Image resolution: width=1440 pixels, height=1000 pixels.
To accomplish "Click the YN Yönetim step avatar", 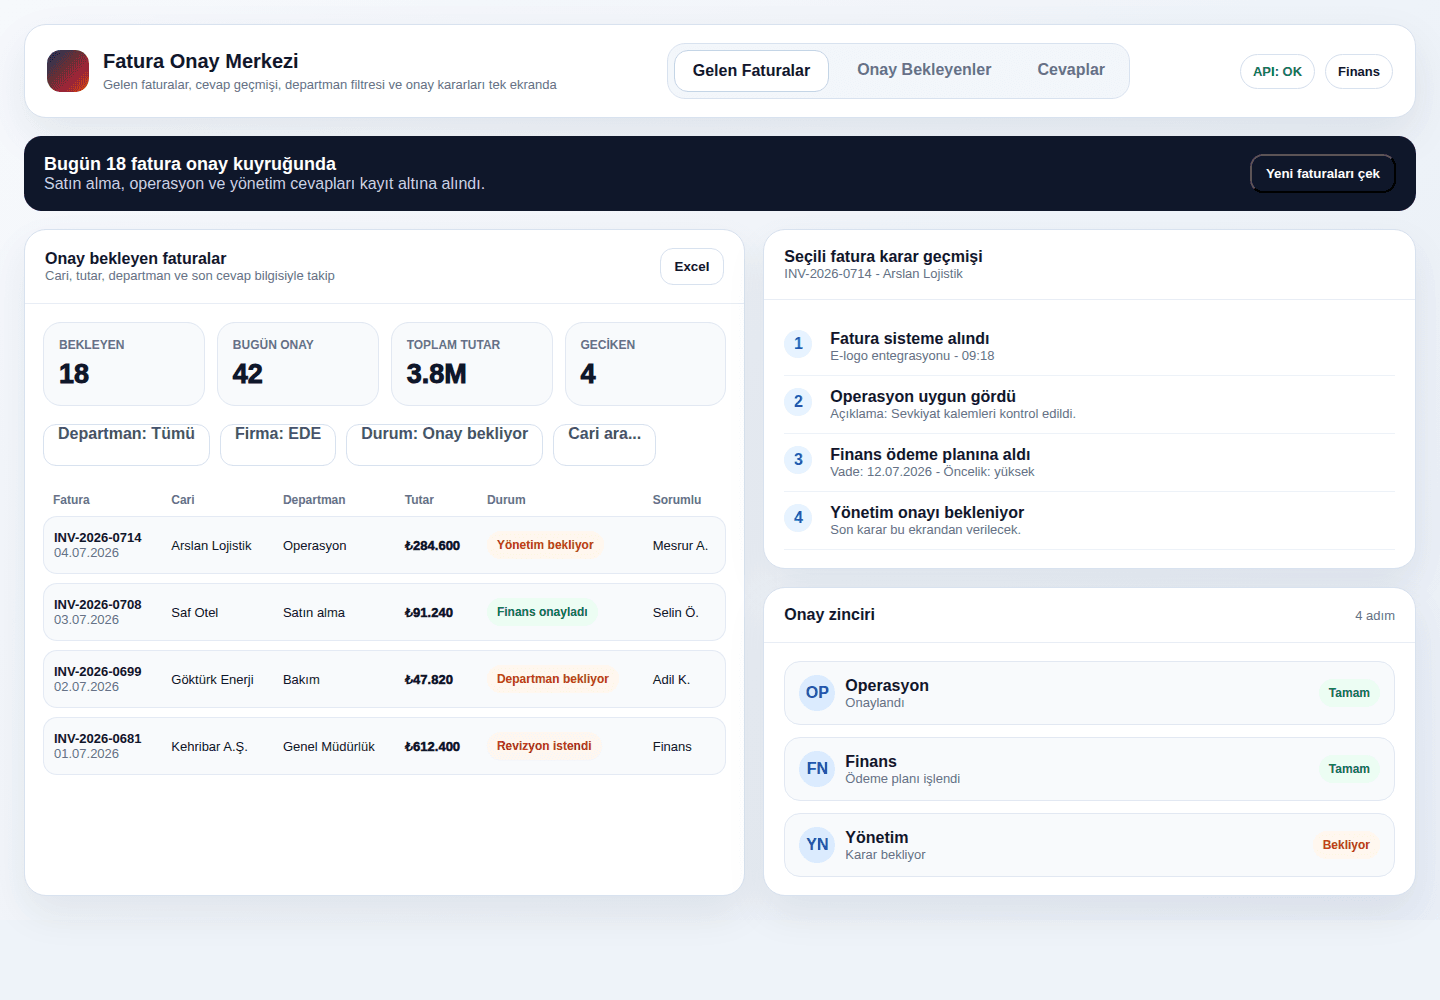I will point(817,845).
